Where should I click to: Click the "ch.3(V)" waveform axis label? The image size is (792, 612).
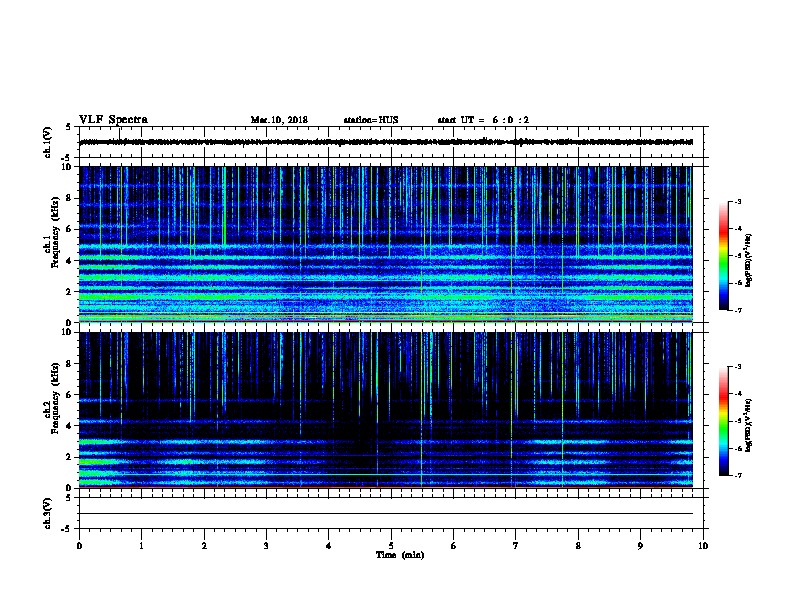tap(47, 513)
